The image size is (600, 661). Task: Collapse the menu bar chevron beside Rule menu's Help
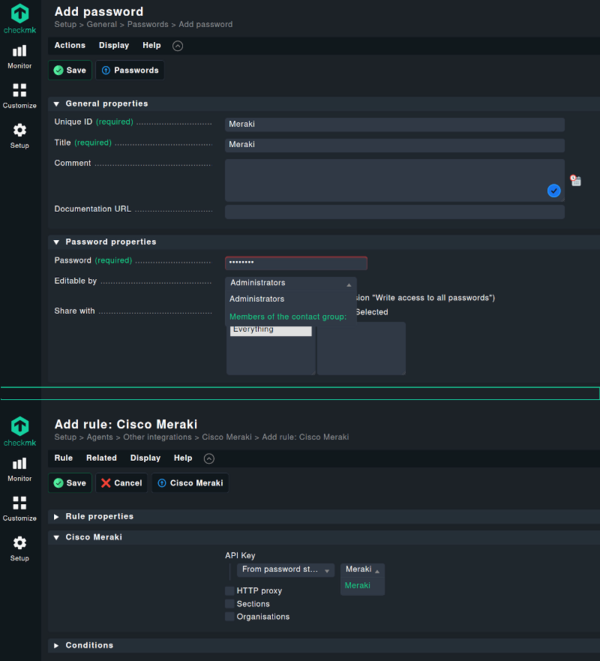208,458
